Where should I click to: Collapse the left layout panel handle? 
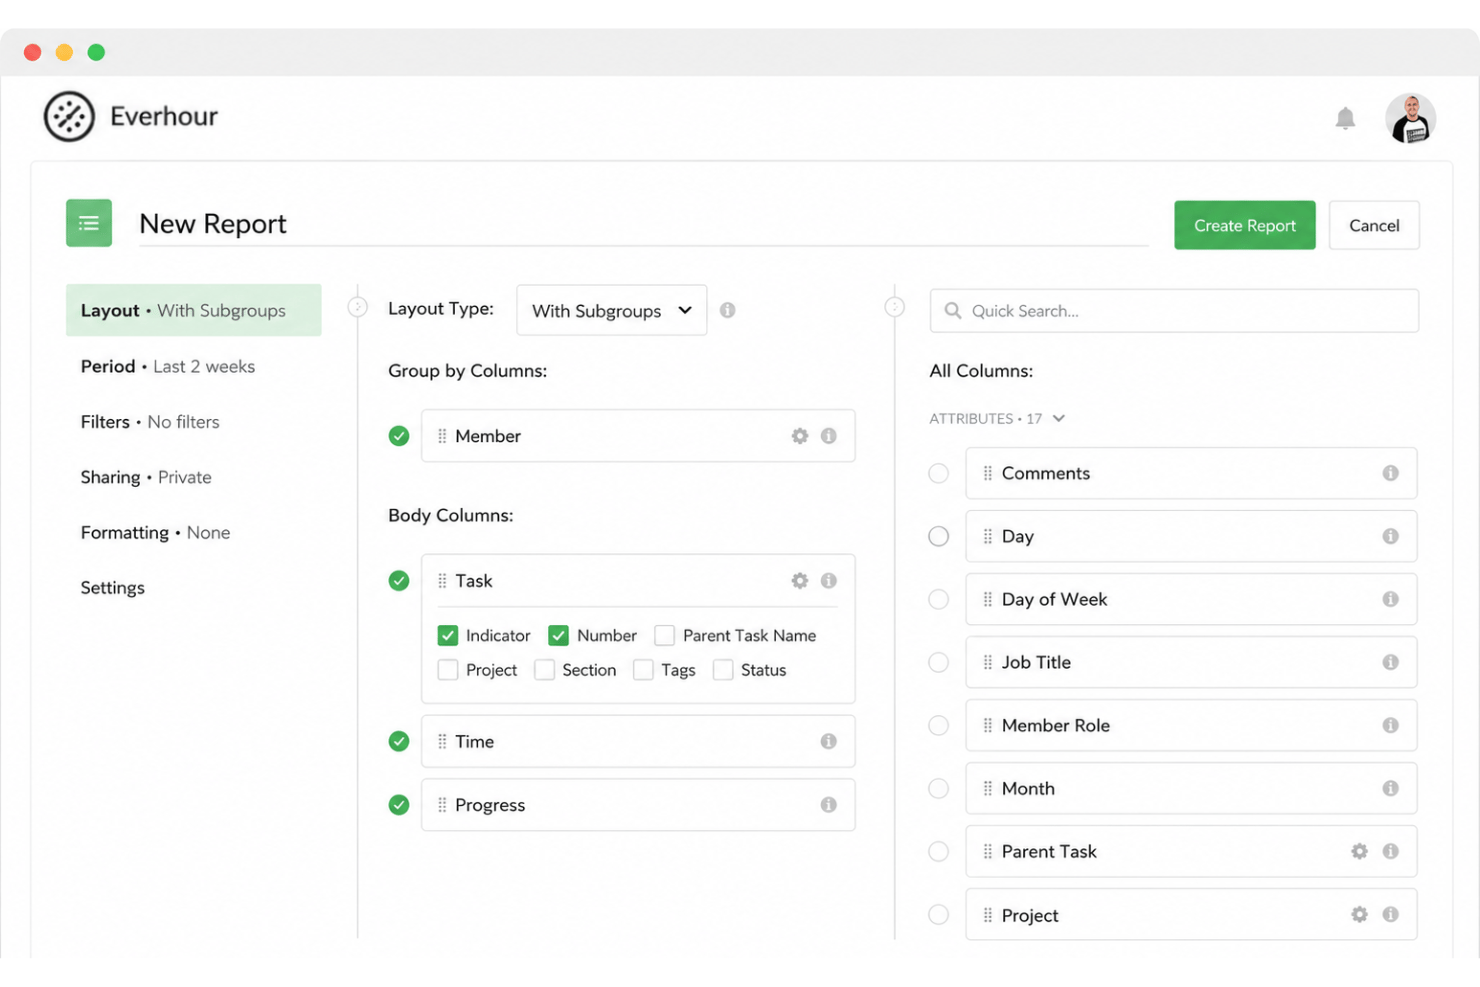pyautogui.click(x=357, y=307)
